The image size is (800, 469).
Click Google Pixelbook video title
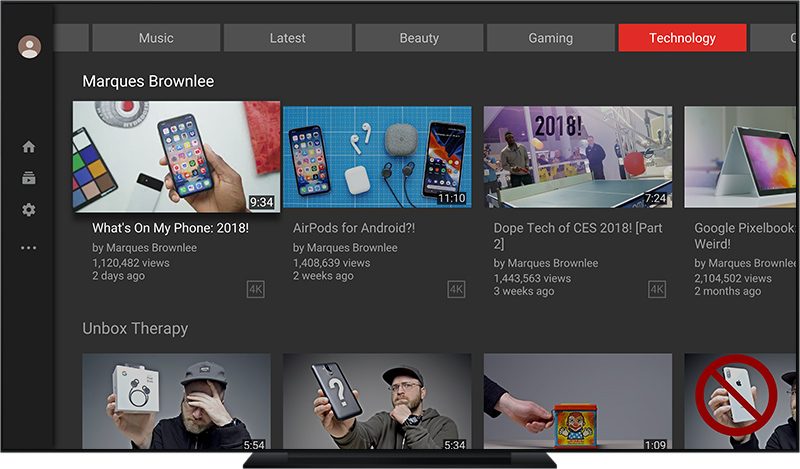point(744,235)
